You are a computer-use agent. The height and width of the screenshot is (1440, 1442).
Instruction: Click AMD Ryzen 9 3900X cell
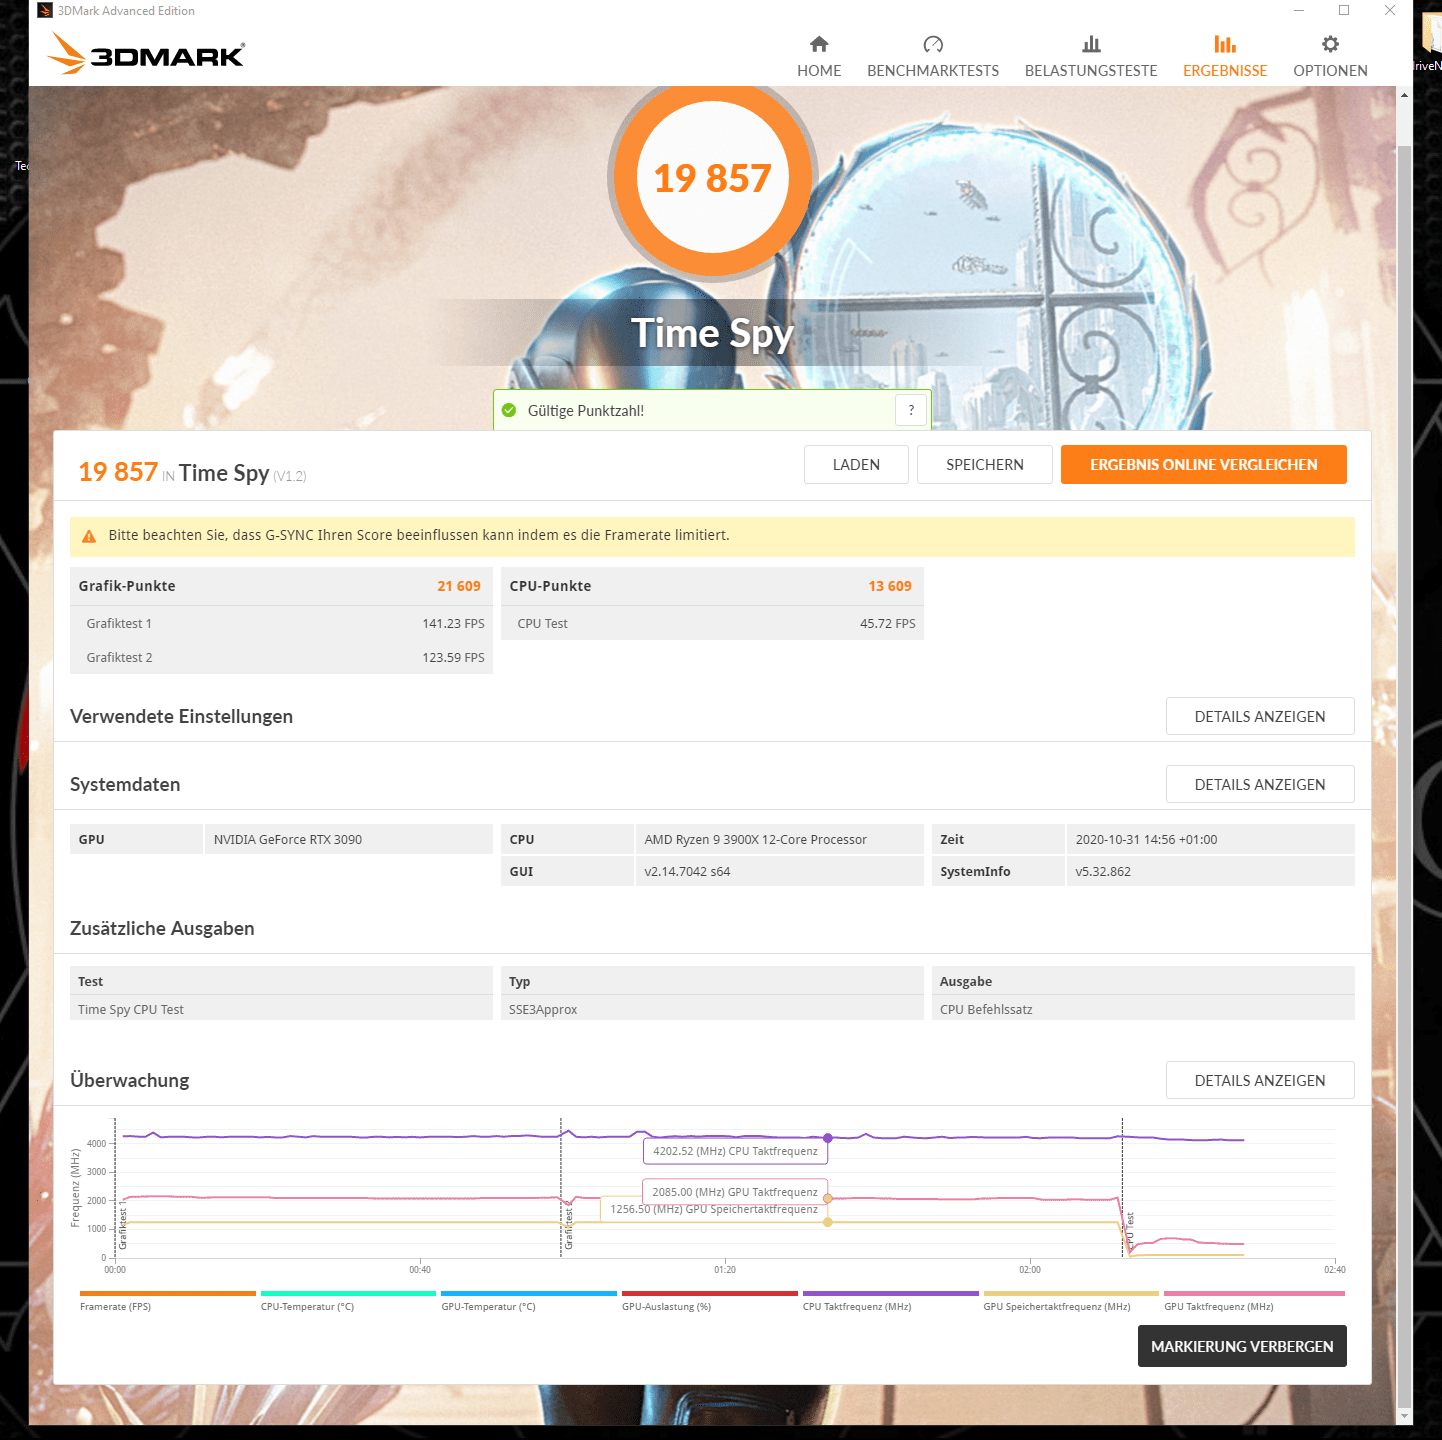[779, 839]
